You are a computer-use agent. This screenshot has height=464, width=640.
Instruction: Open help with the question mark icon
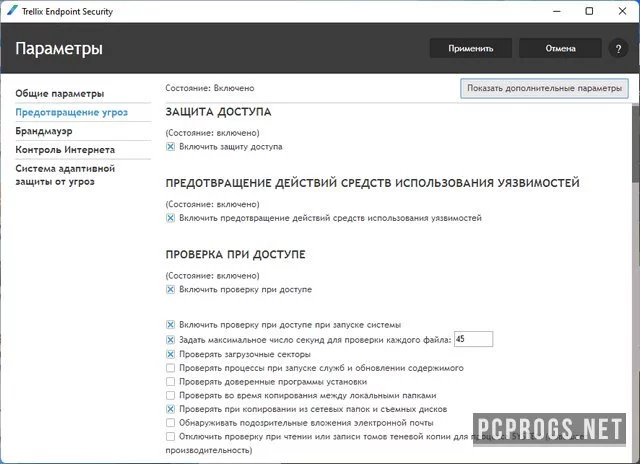[x=618, y=49]
